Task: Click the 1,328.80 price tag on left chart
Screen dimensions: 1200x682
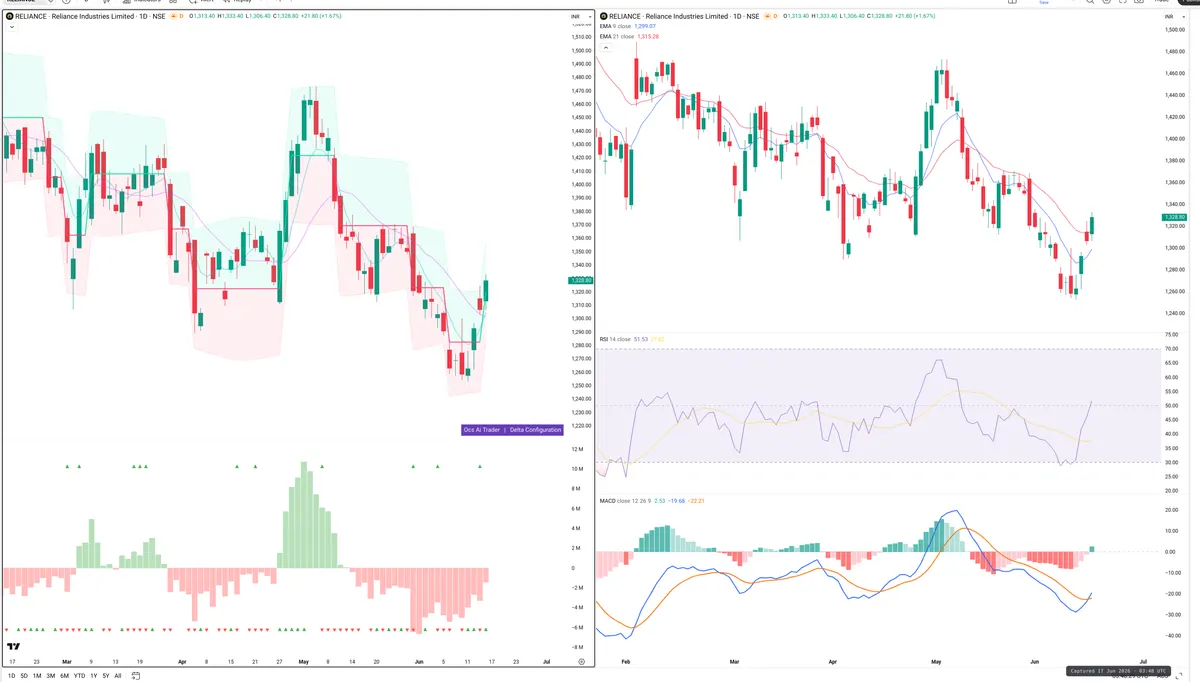Action: pos(582,281)
